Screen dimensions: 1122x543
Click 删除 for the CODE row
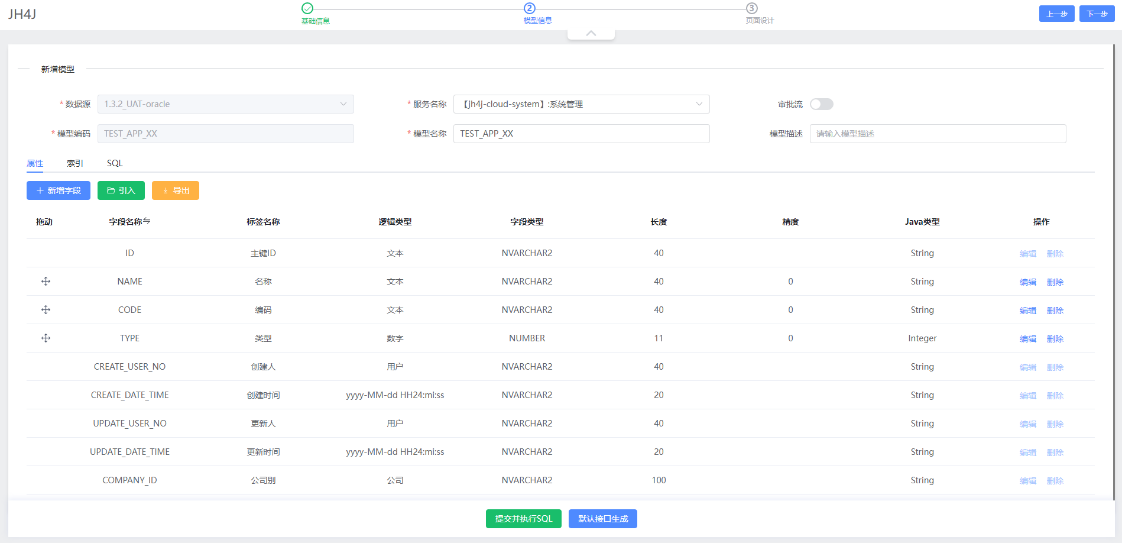point(1055,310)
